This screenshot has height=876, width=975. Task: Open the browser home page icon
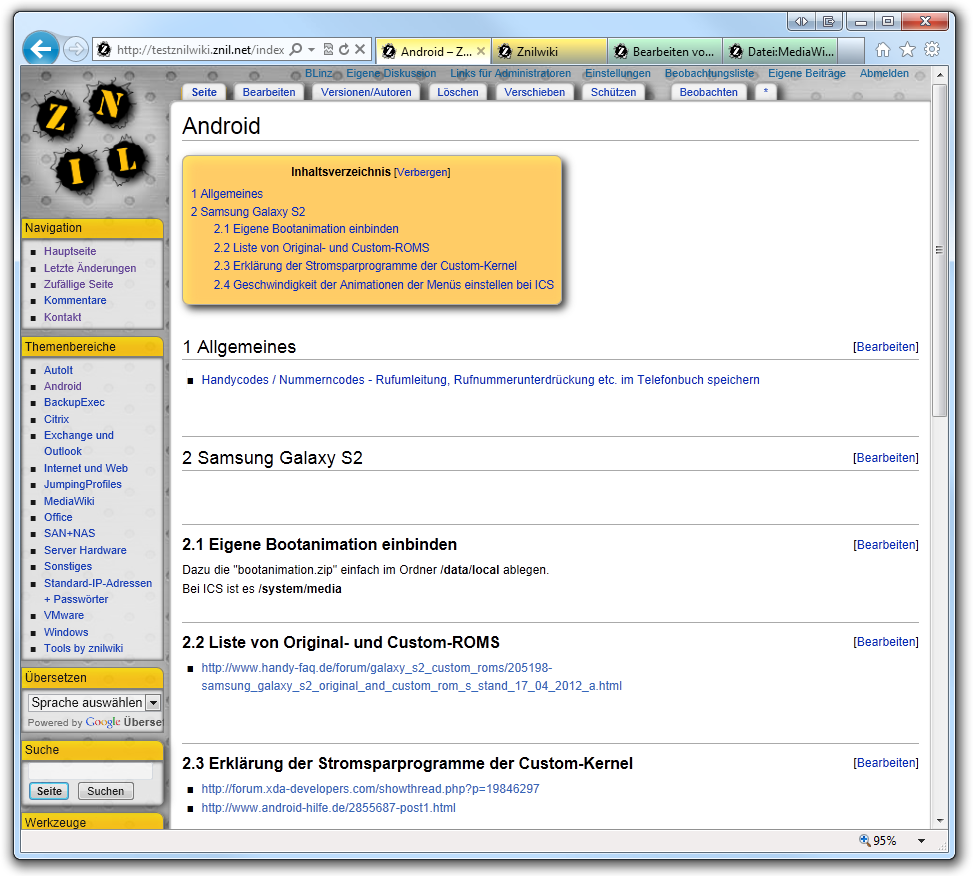pyautogui.click(x=882, y=50)
